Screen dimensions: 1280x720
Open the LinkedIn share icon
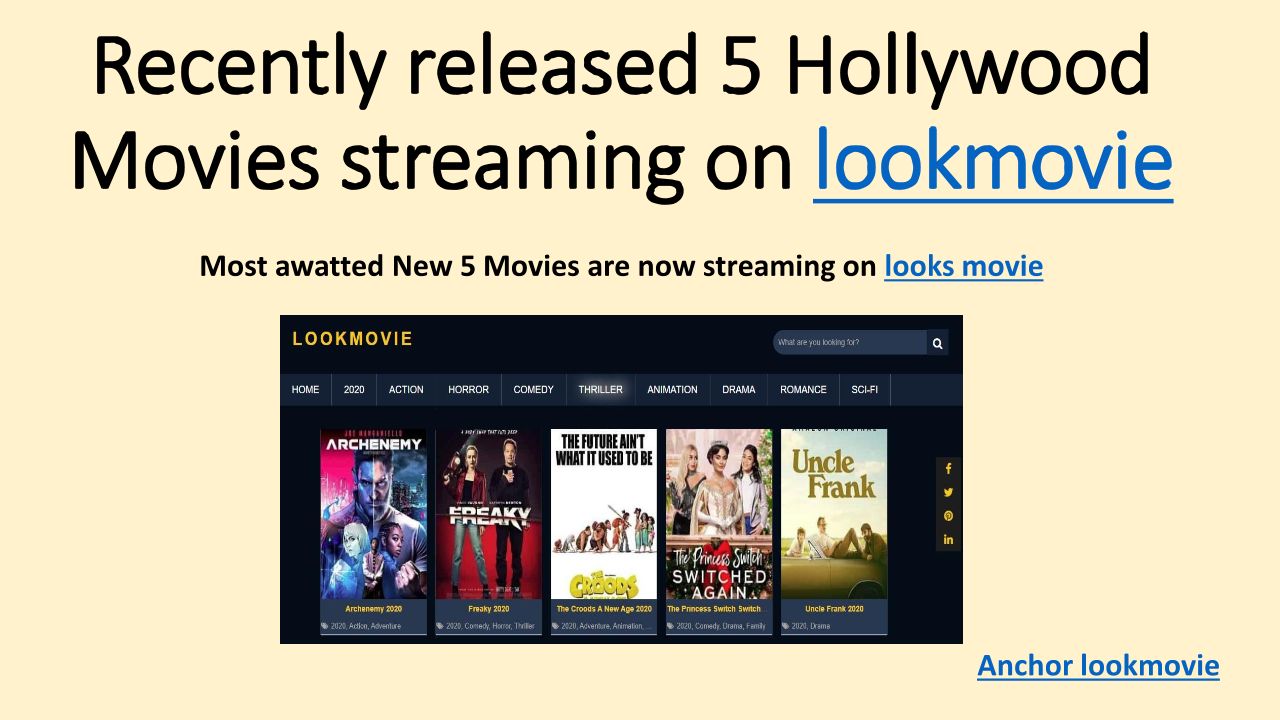point(948,540)
